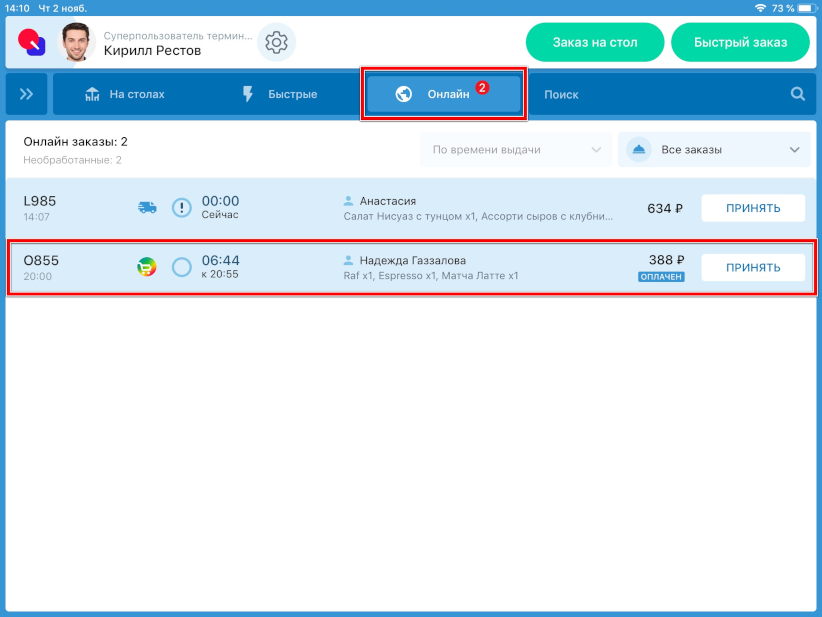Click the Wi-Fi status icon
822x617 pixels.
pyautogui.click(x=760, y=8)
